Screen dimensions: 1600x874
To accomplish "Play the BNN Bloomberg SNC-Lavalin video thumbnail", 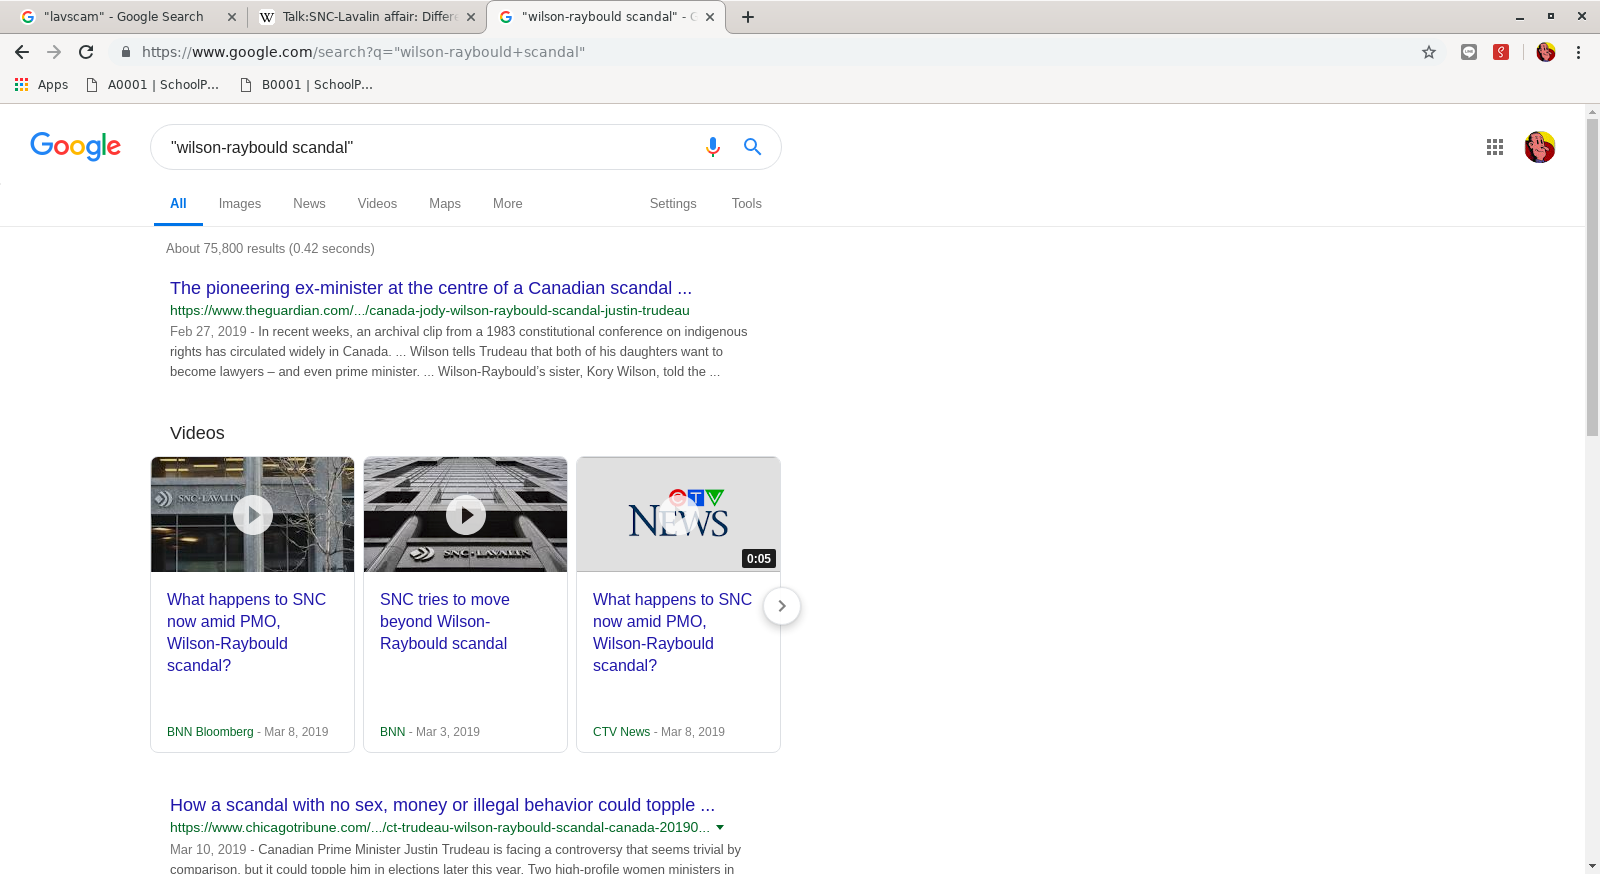I will click(253, 515).
